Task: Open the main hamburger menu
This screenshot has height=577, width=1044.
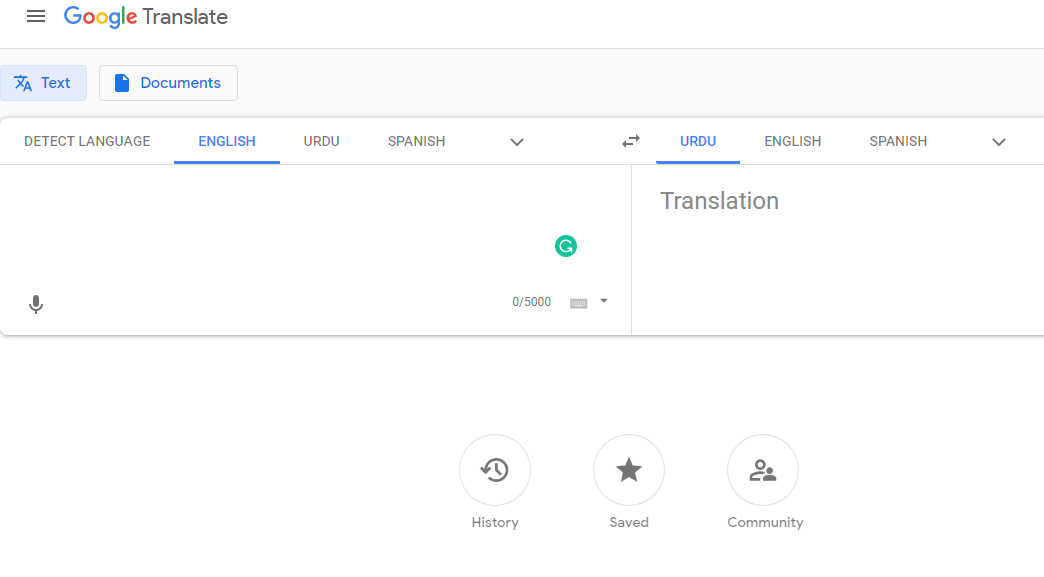Action: [36, 17]
